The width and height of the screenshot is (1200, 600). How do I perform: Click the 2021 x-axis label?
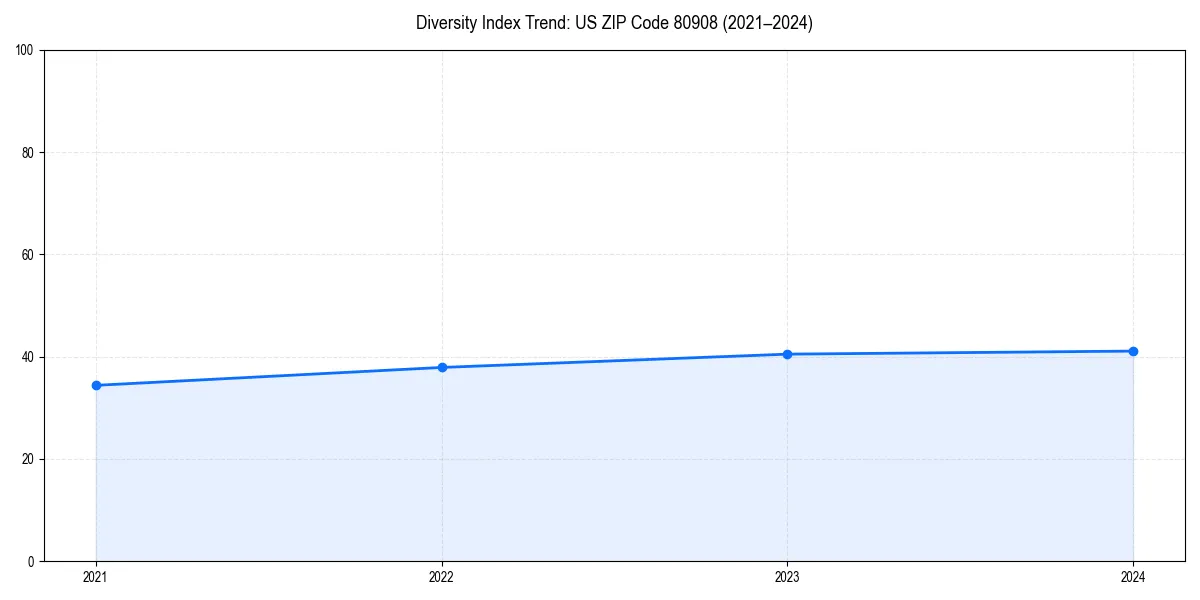click(x=96, y=577)
